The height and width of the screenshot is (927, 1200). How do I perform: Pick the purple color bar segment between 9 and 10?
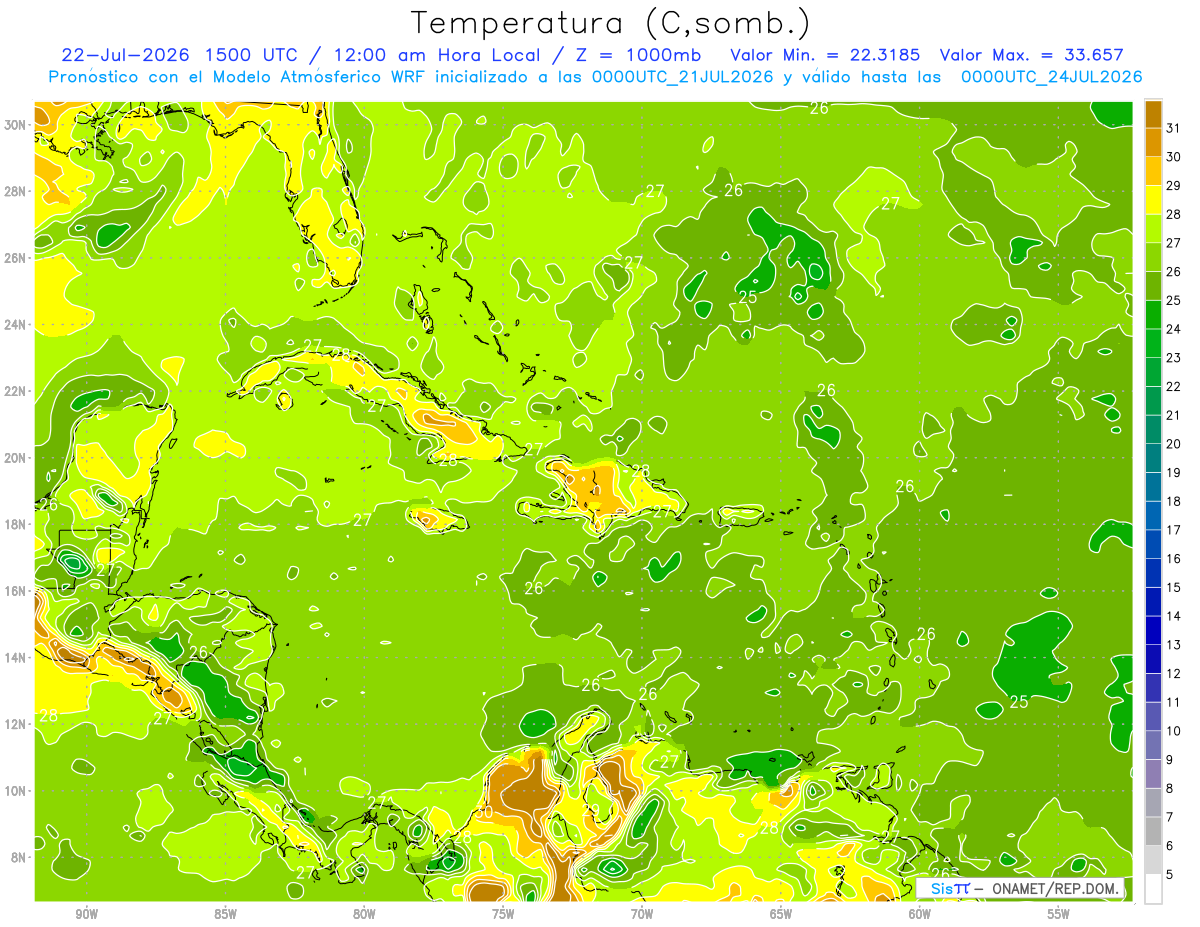point(1153,745)
